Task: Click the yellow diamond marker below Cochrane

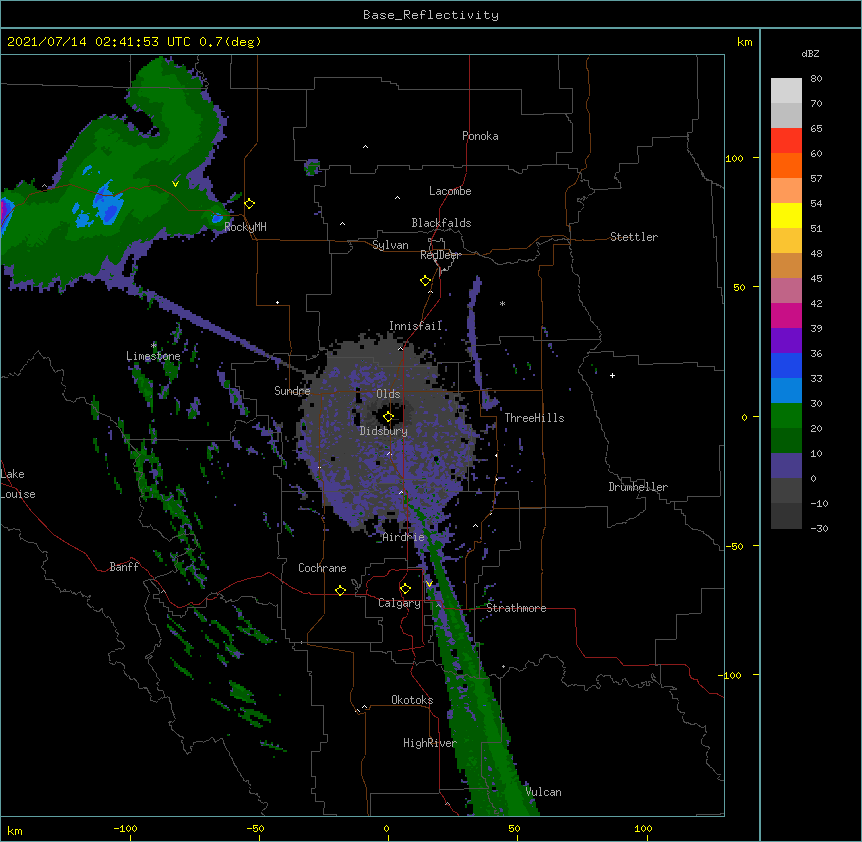Action: [x=340, y=590]
